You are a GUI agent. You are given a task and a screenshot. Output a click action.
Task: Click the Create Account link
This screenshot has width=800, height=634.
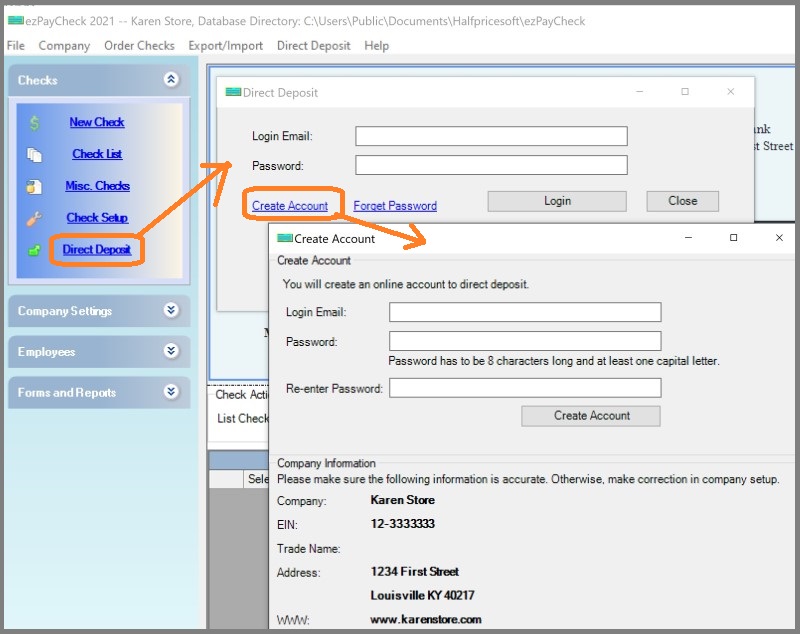click(290, 206)
